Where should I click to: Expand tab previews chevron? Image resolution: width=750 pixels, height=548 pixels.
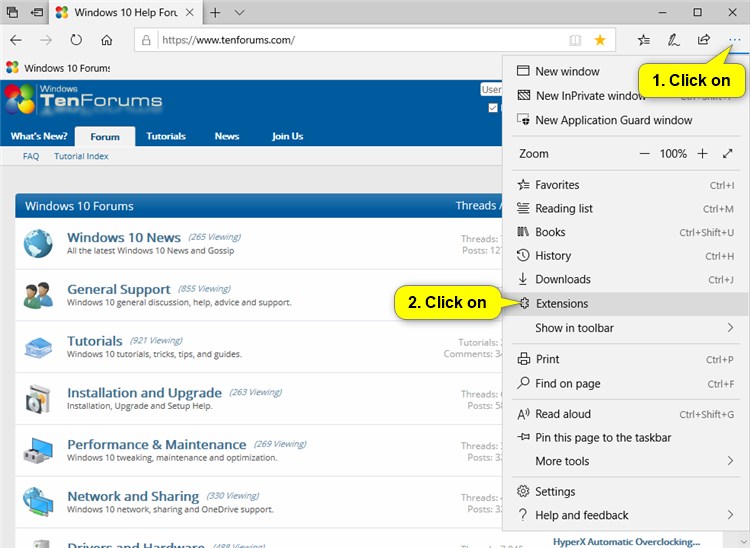point(240,12)
